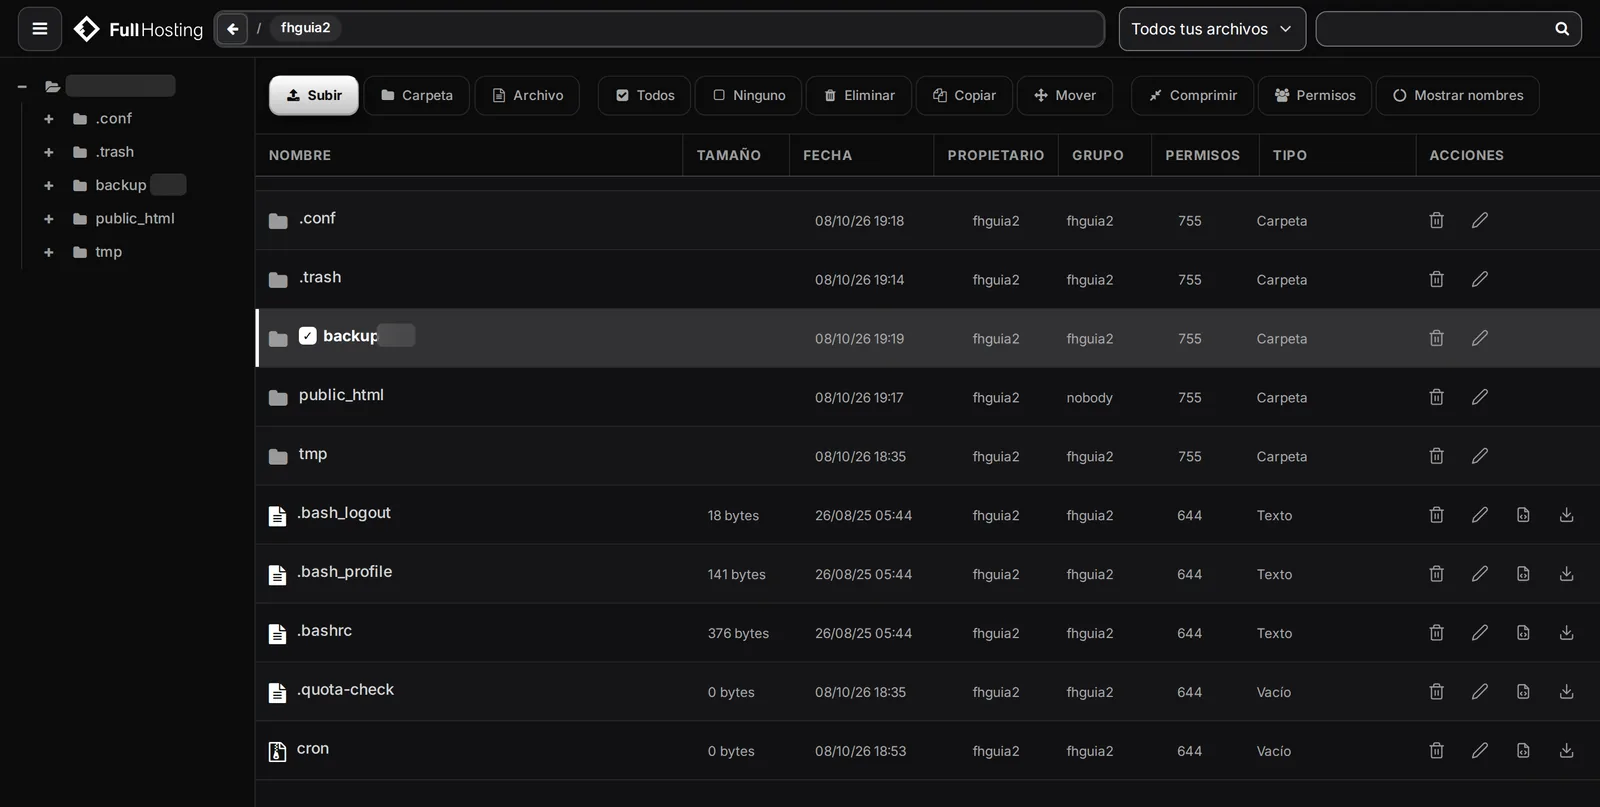Go back with the arrow button
The width and height of the screenshot is (1600, 807).
coord(232,29)
